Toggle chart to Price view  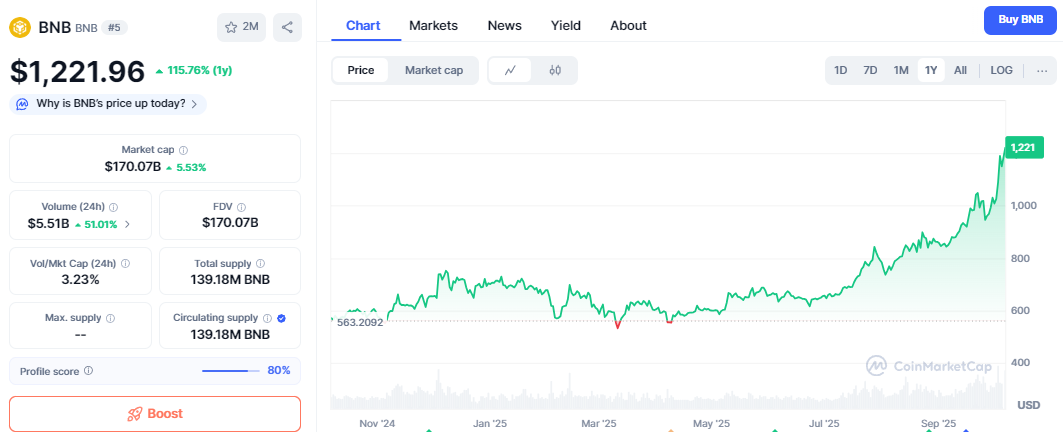(x=361, y=70)
